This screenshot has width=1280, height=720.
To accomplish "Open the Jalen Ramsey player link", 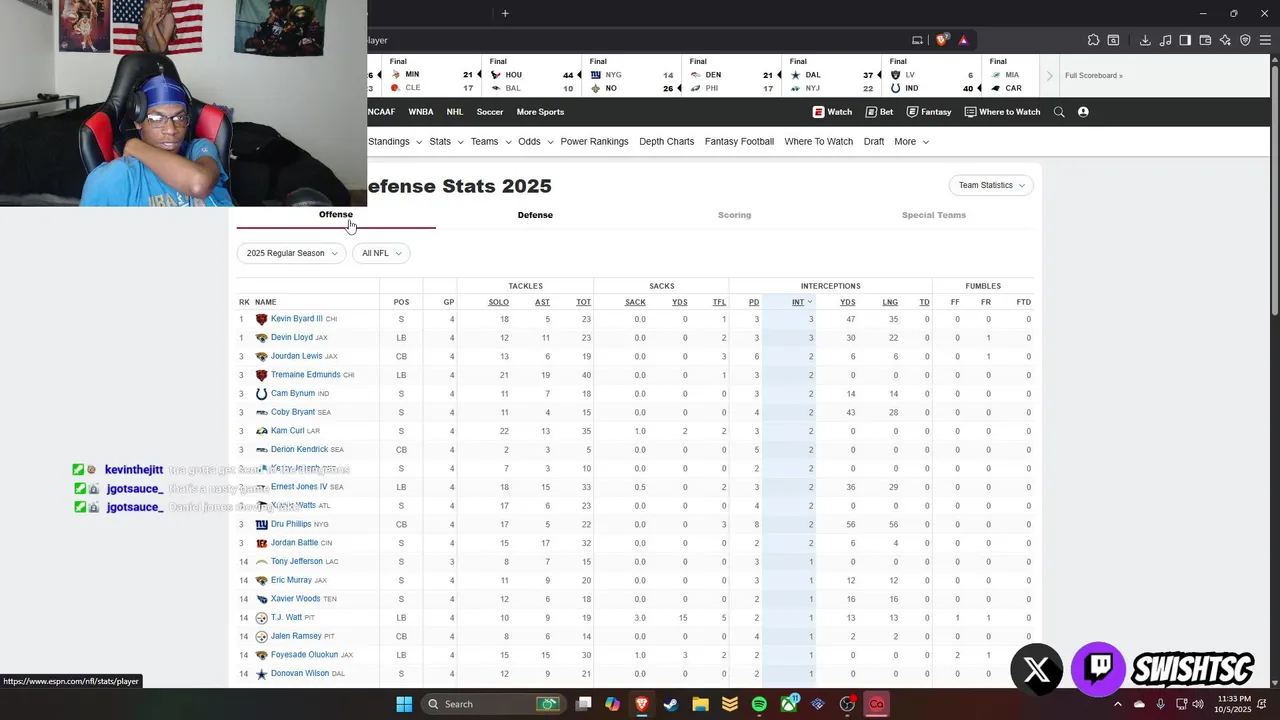I will 295,636.
